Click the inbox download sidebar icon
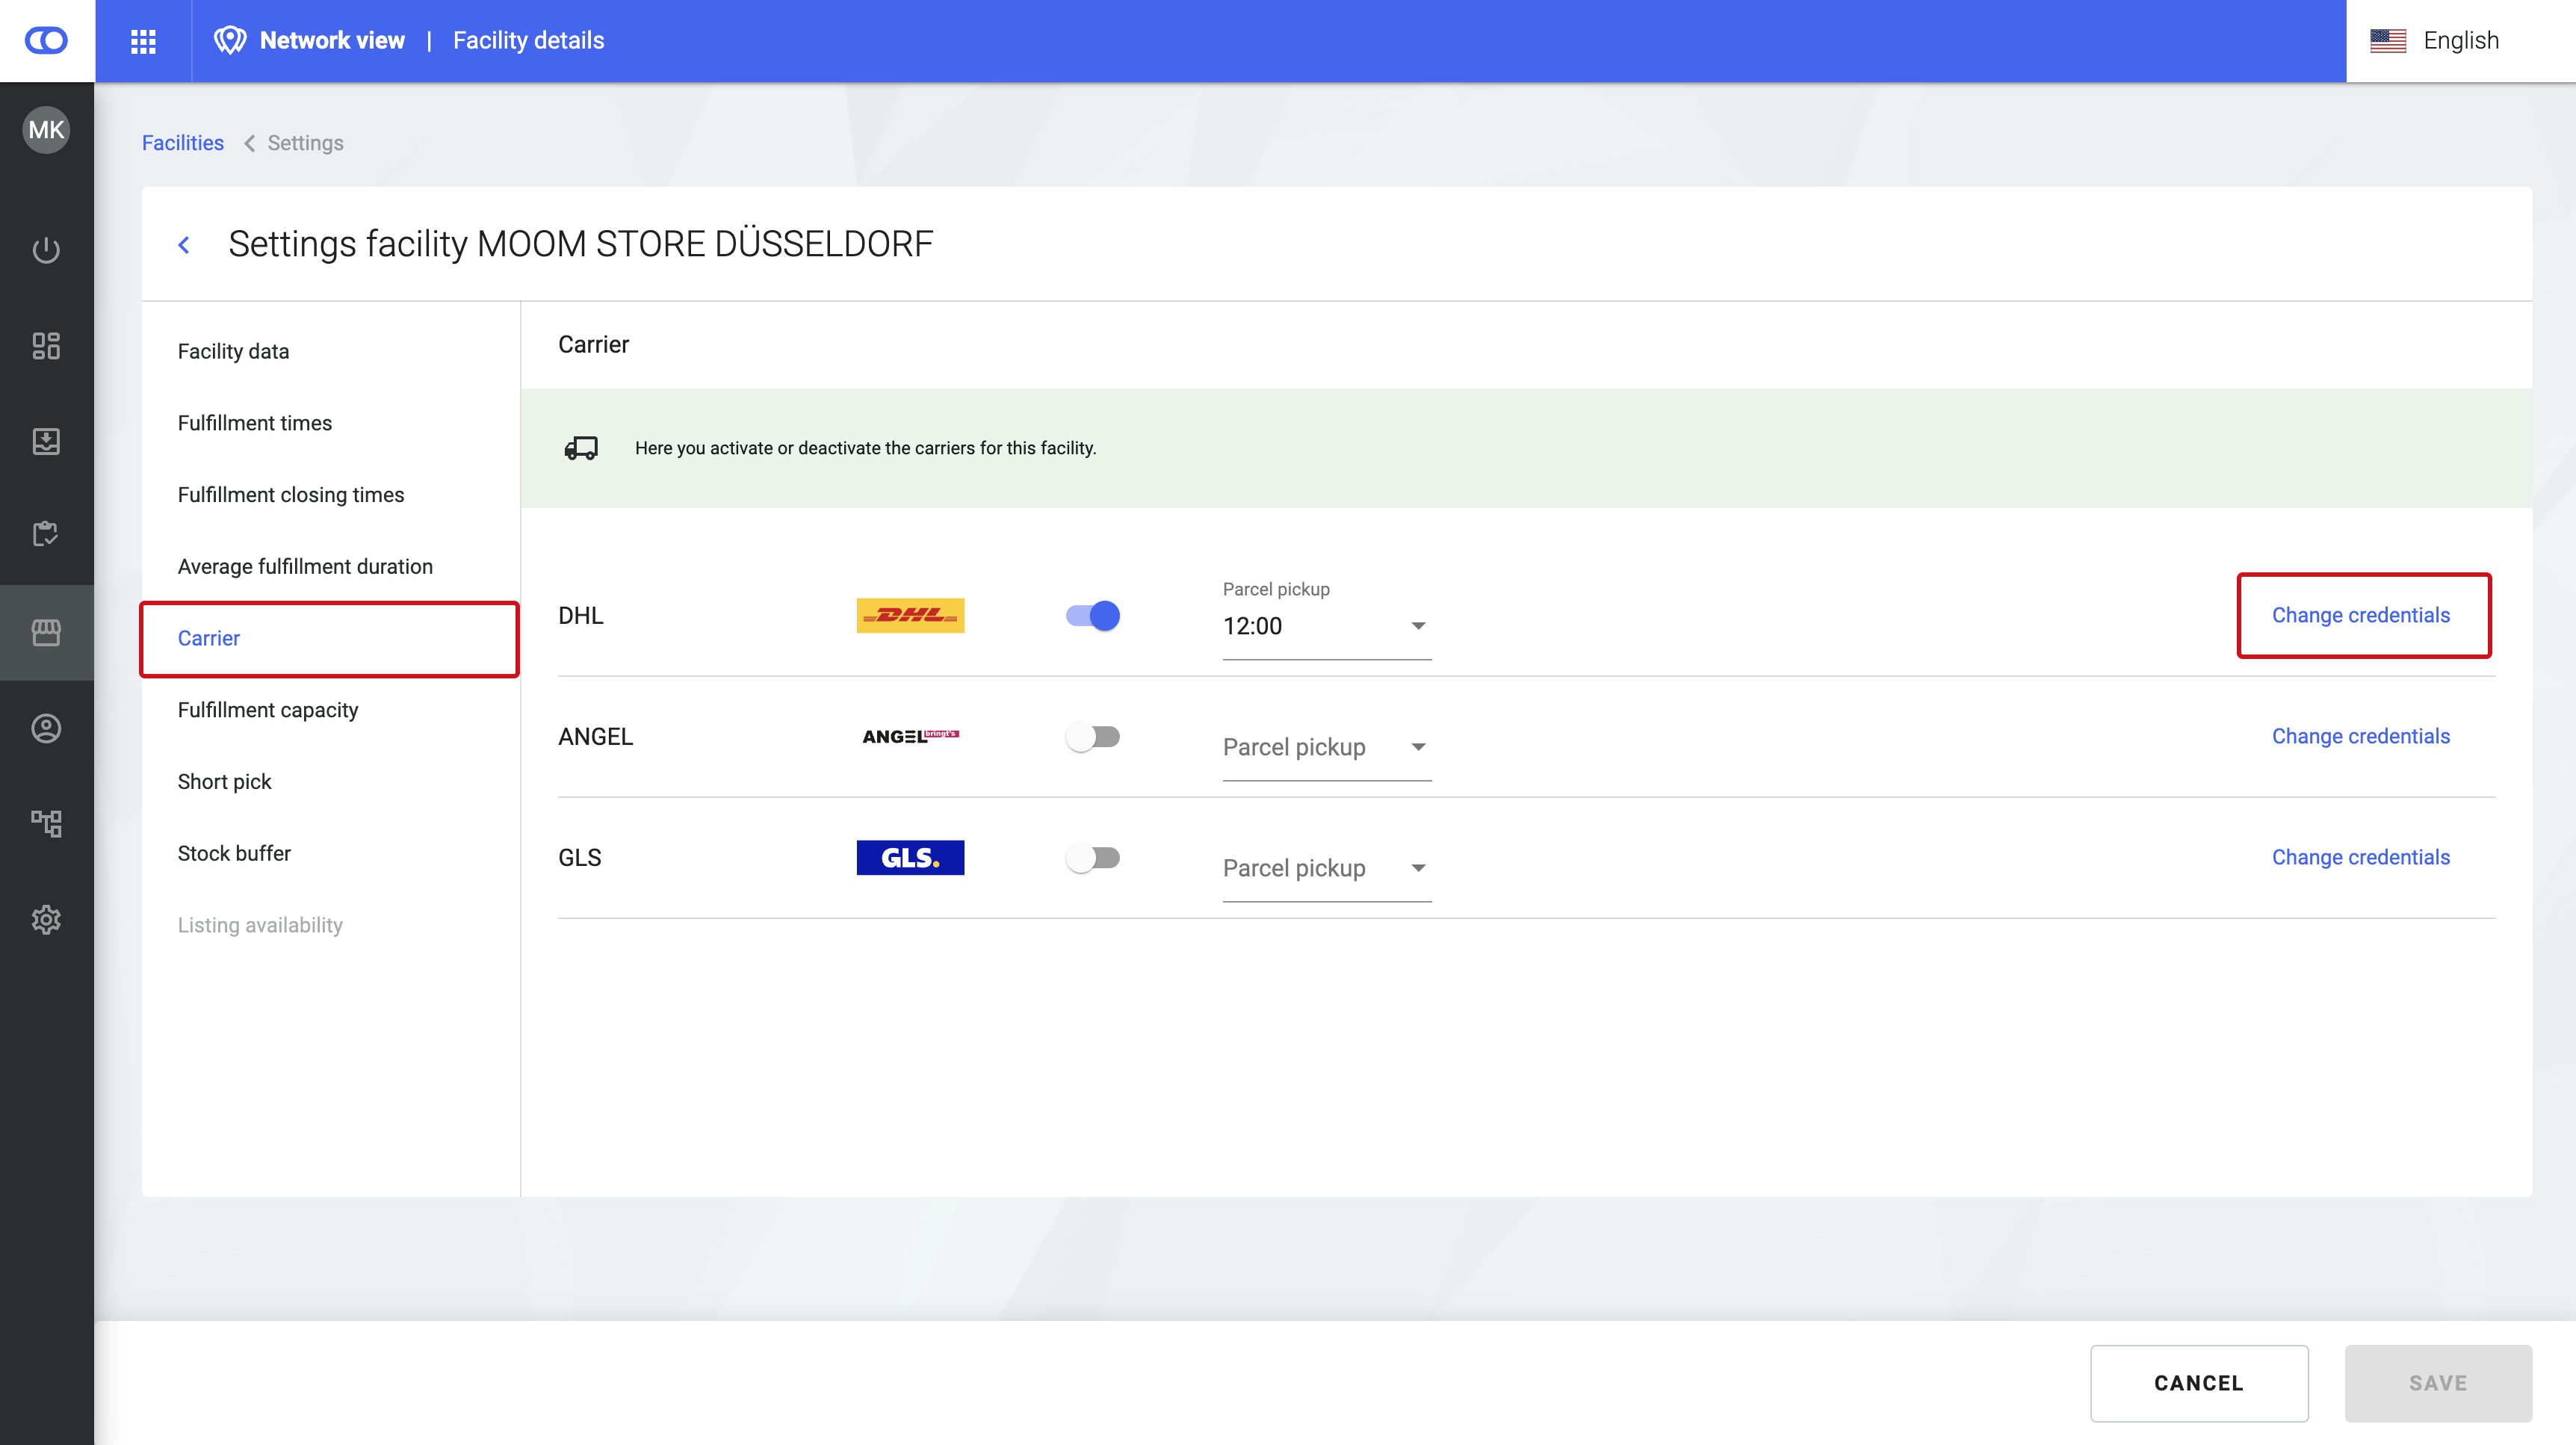Viewport: 2576px width, 1445px height. pyautogui.click(x=46, y=441)
